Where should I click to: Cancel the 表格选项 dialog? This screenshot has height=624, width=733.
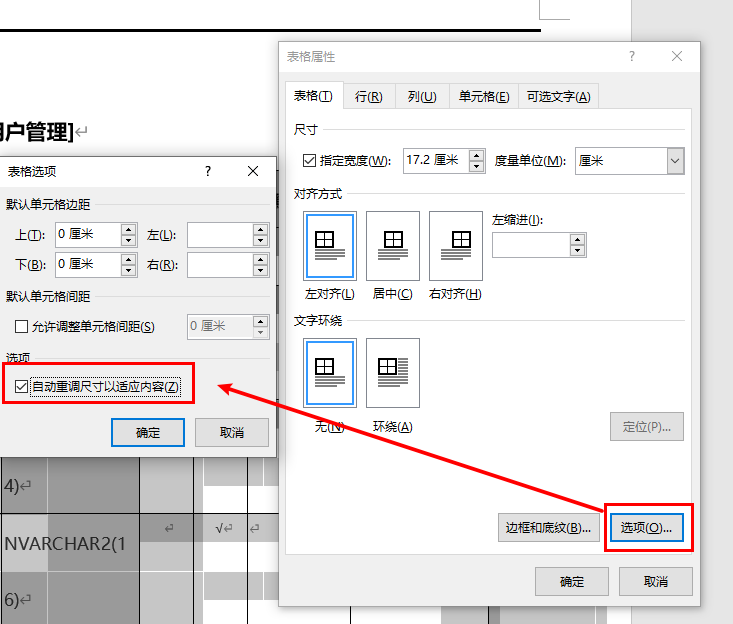(x=232, y=432)
